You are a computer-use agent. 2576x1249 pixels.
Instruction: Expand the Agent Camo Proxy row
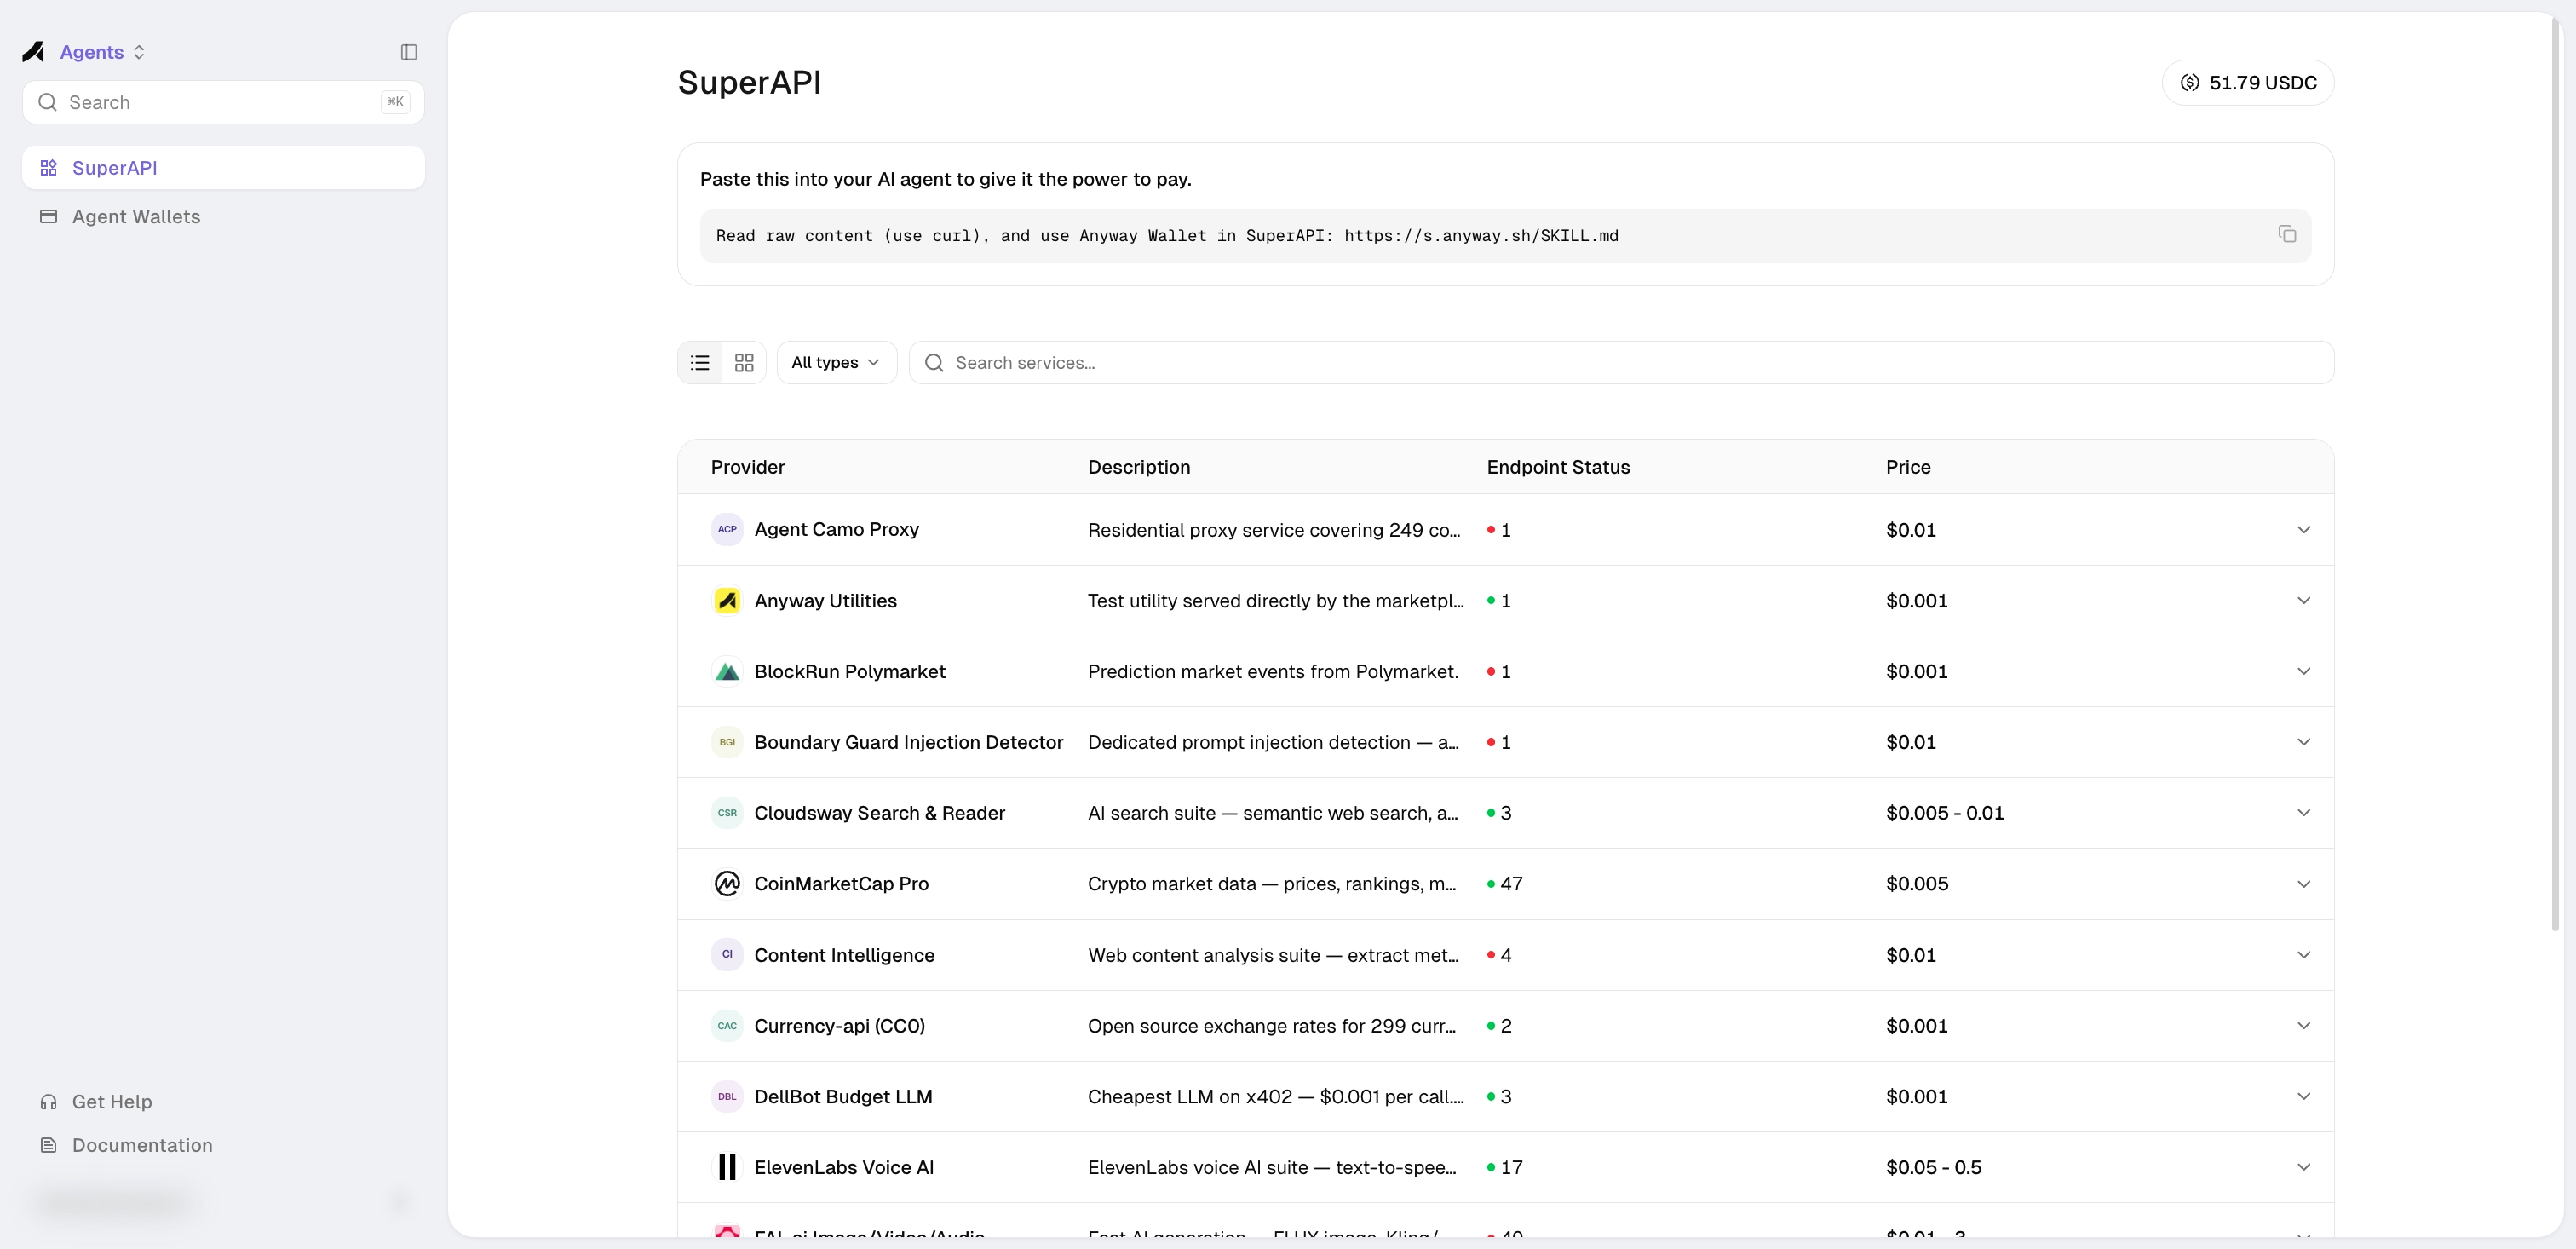point(2303,530)
